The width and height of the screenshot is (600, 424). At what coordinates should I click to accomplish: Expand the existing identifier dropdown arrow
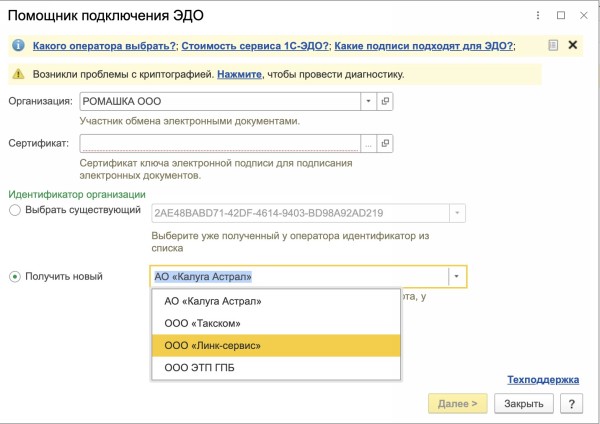[x=457, y=212]
